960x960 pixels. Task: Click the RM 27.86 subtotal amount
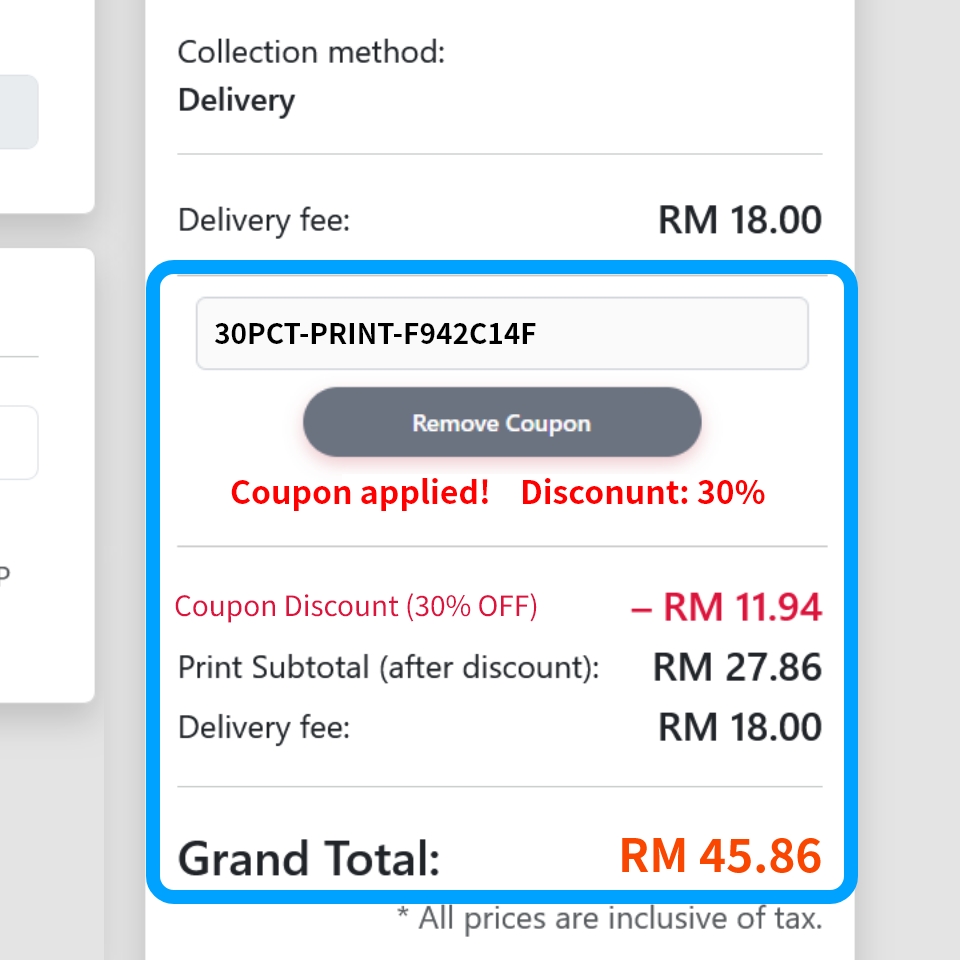click(737, 667)
